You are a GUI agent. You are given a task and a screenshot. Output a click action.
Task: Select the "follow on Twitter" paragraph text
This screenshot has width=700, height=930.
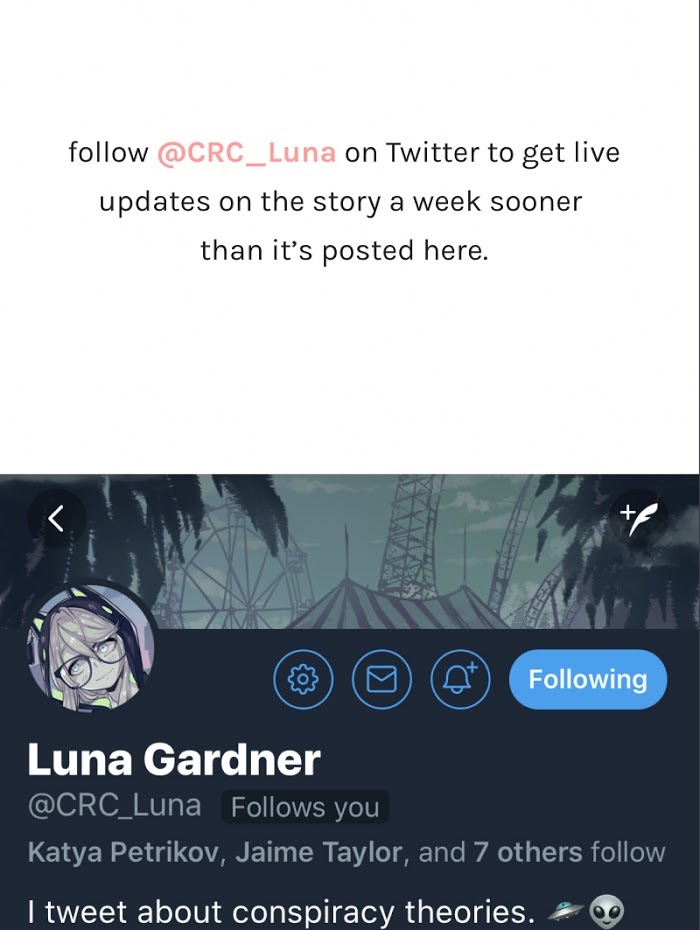tap(344, 202)
